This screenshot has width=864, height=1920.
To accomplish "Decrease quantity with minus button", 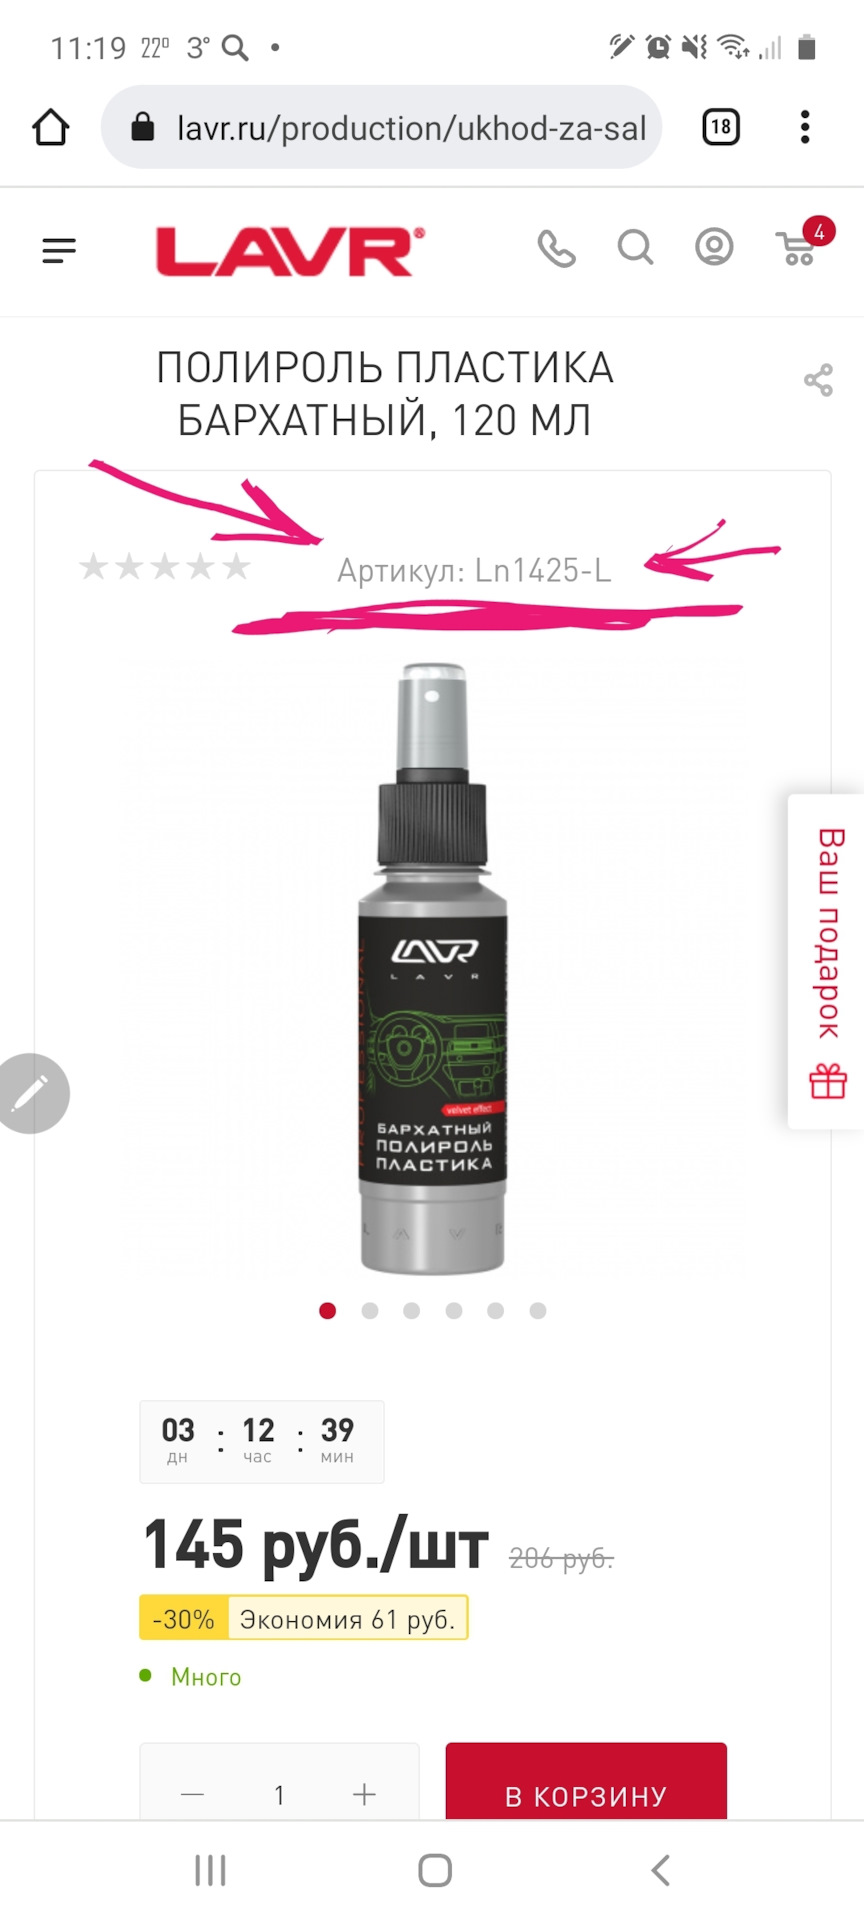I will point(192,1795).
